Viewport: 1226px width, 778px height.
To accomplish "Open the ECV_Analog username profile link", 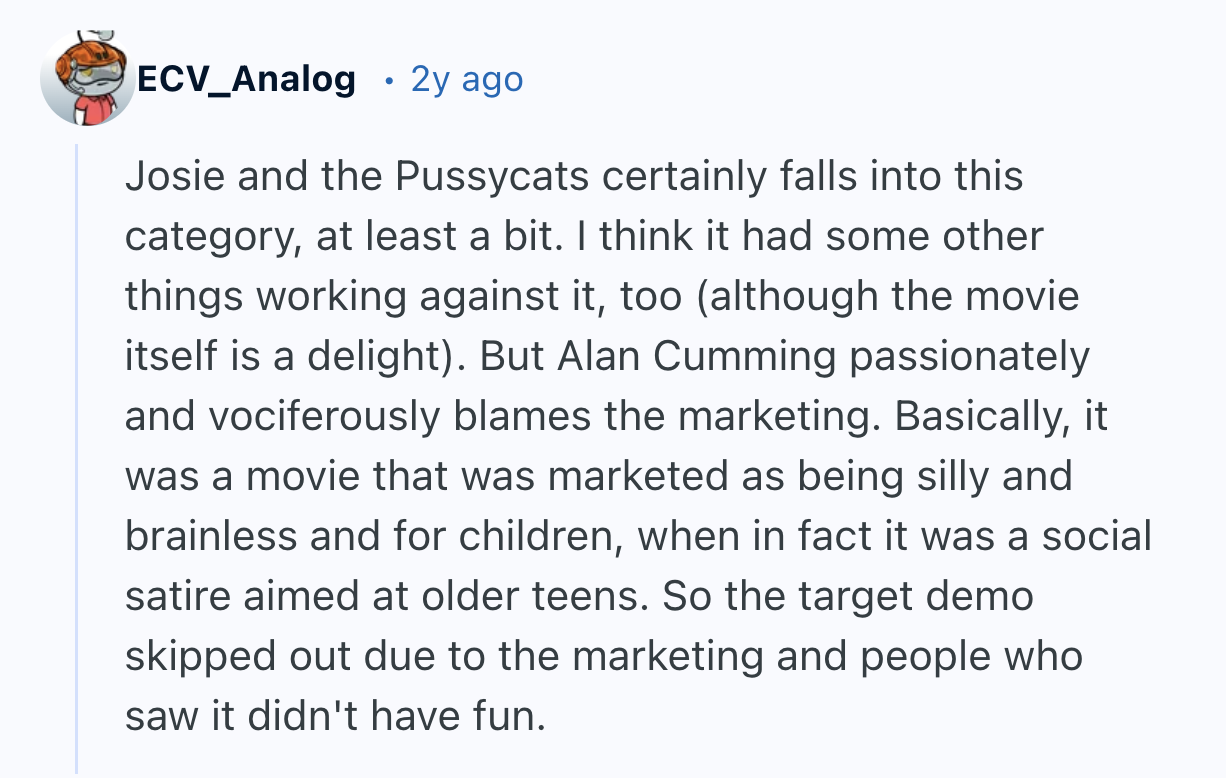I will 246,79.
